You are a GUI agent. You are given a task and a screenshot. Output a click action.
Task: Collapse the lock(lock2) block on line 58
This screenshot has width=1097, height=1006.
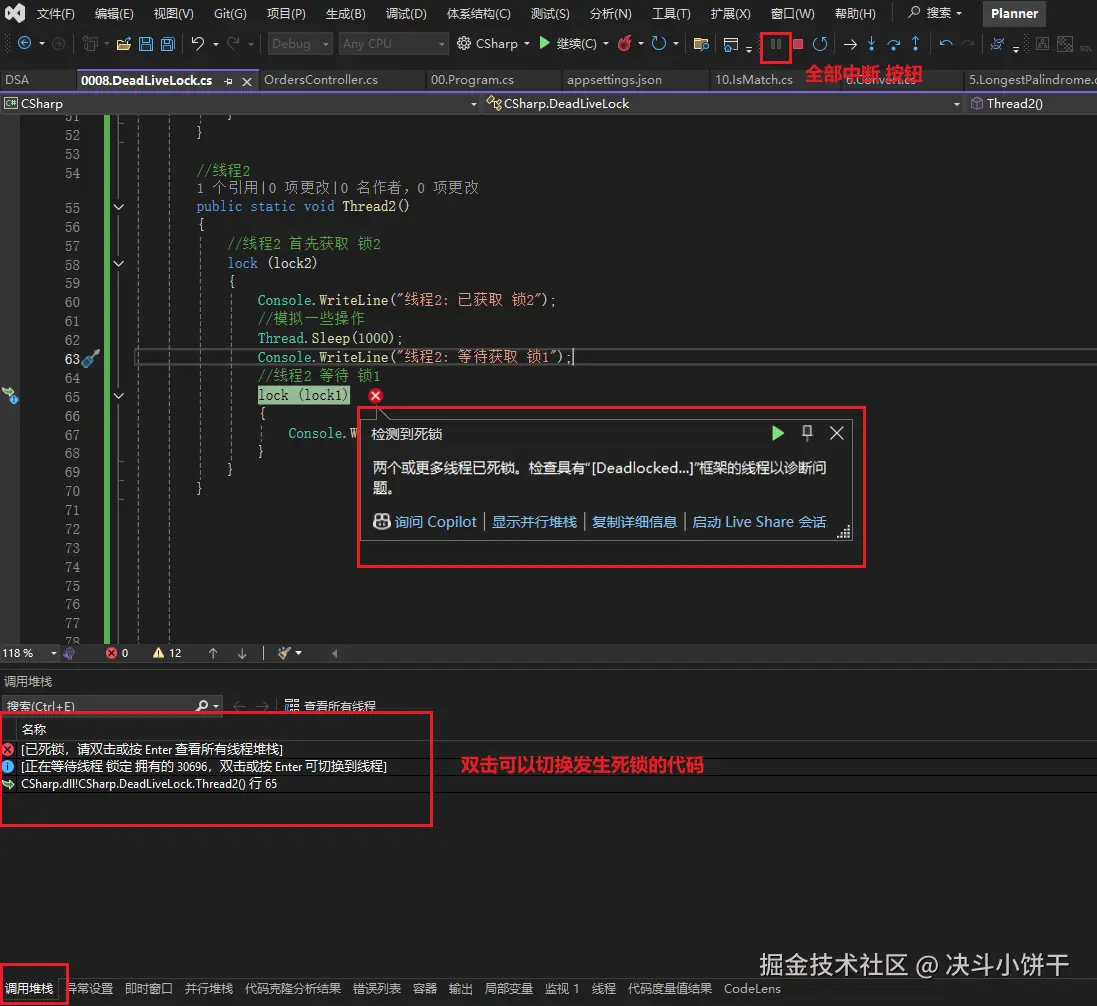(119, 264)
